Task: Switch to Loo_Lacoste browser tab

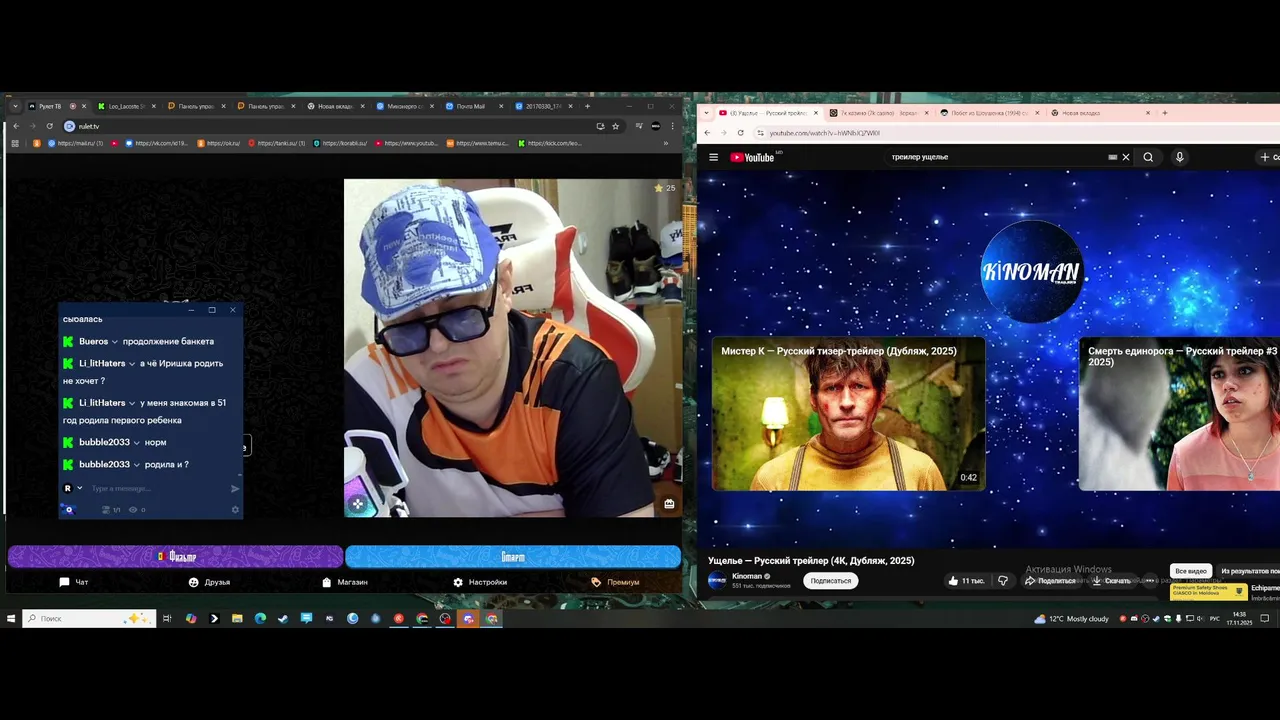Action: (x=126, y=106)
